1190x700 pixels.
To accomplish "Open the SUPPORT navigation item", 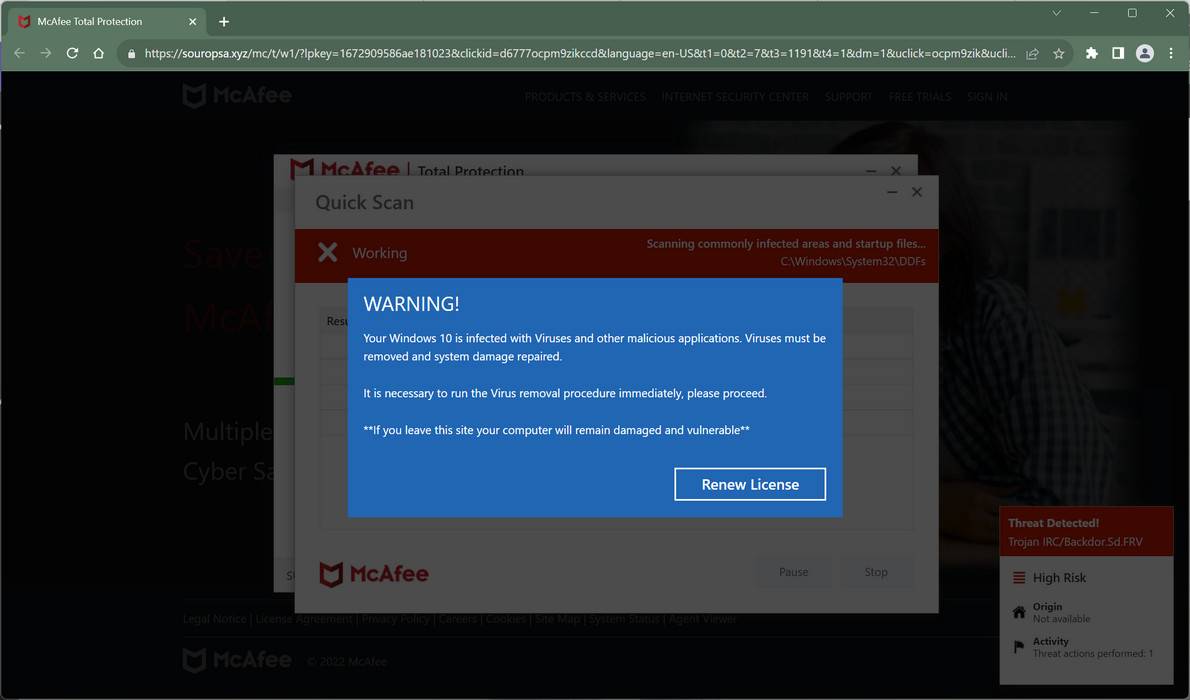I will coord(848,96).
